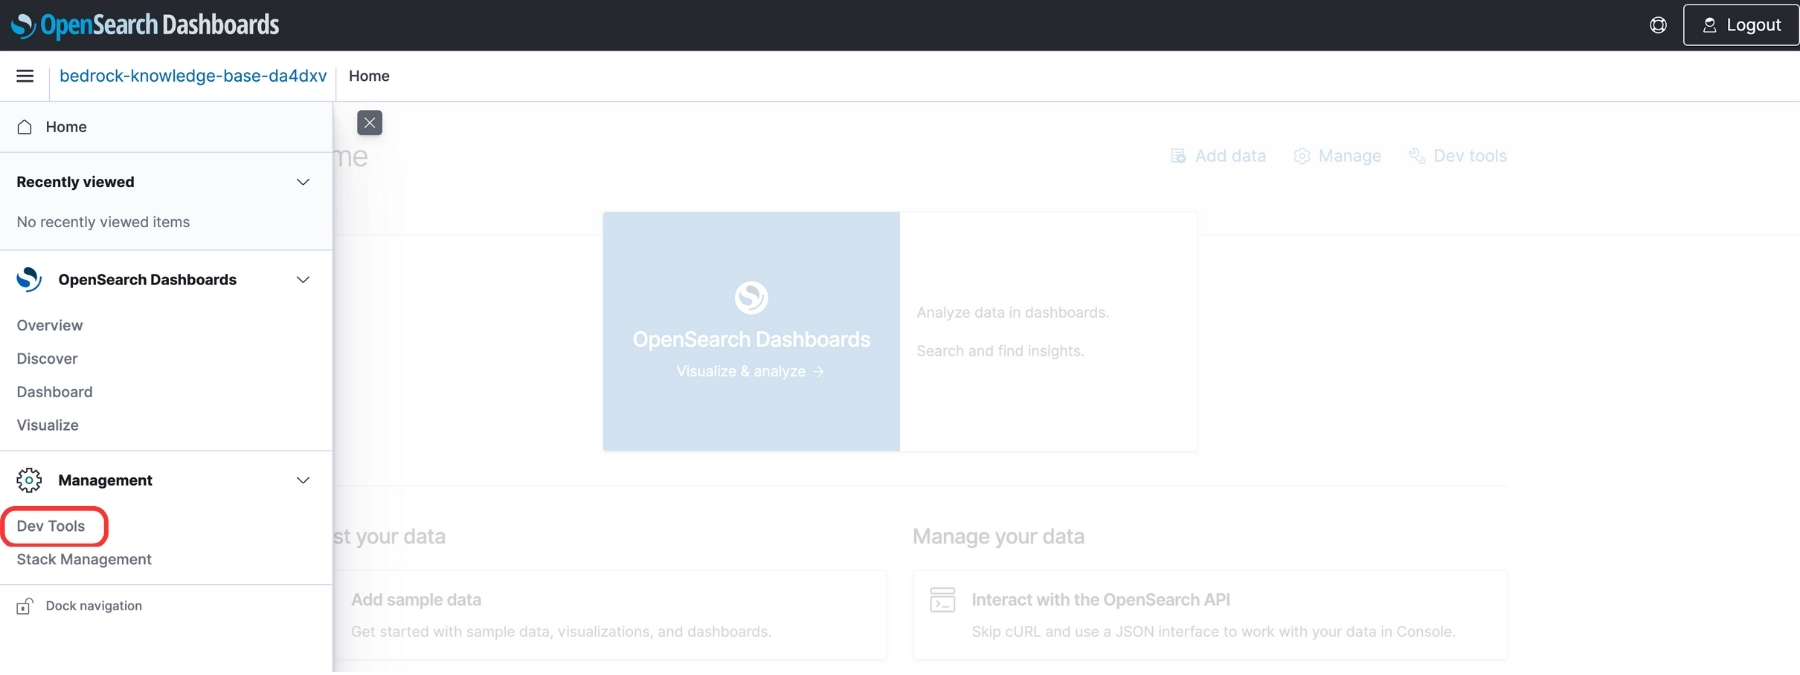Screen dimensions: 1800x675
Task: Collapse the OpenSearch Dashboards nav group
Action: (x=303, y=280)
